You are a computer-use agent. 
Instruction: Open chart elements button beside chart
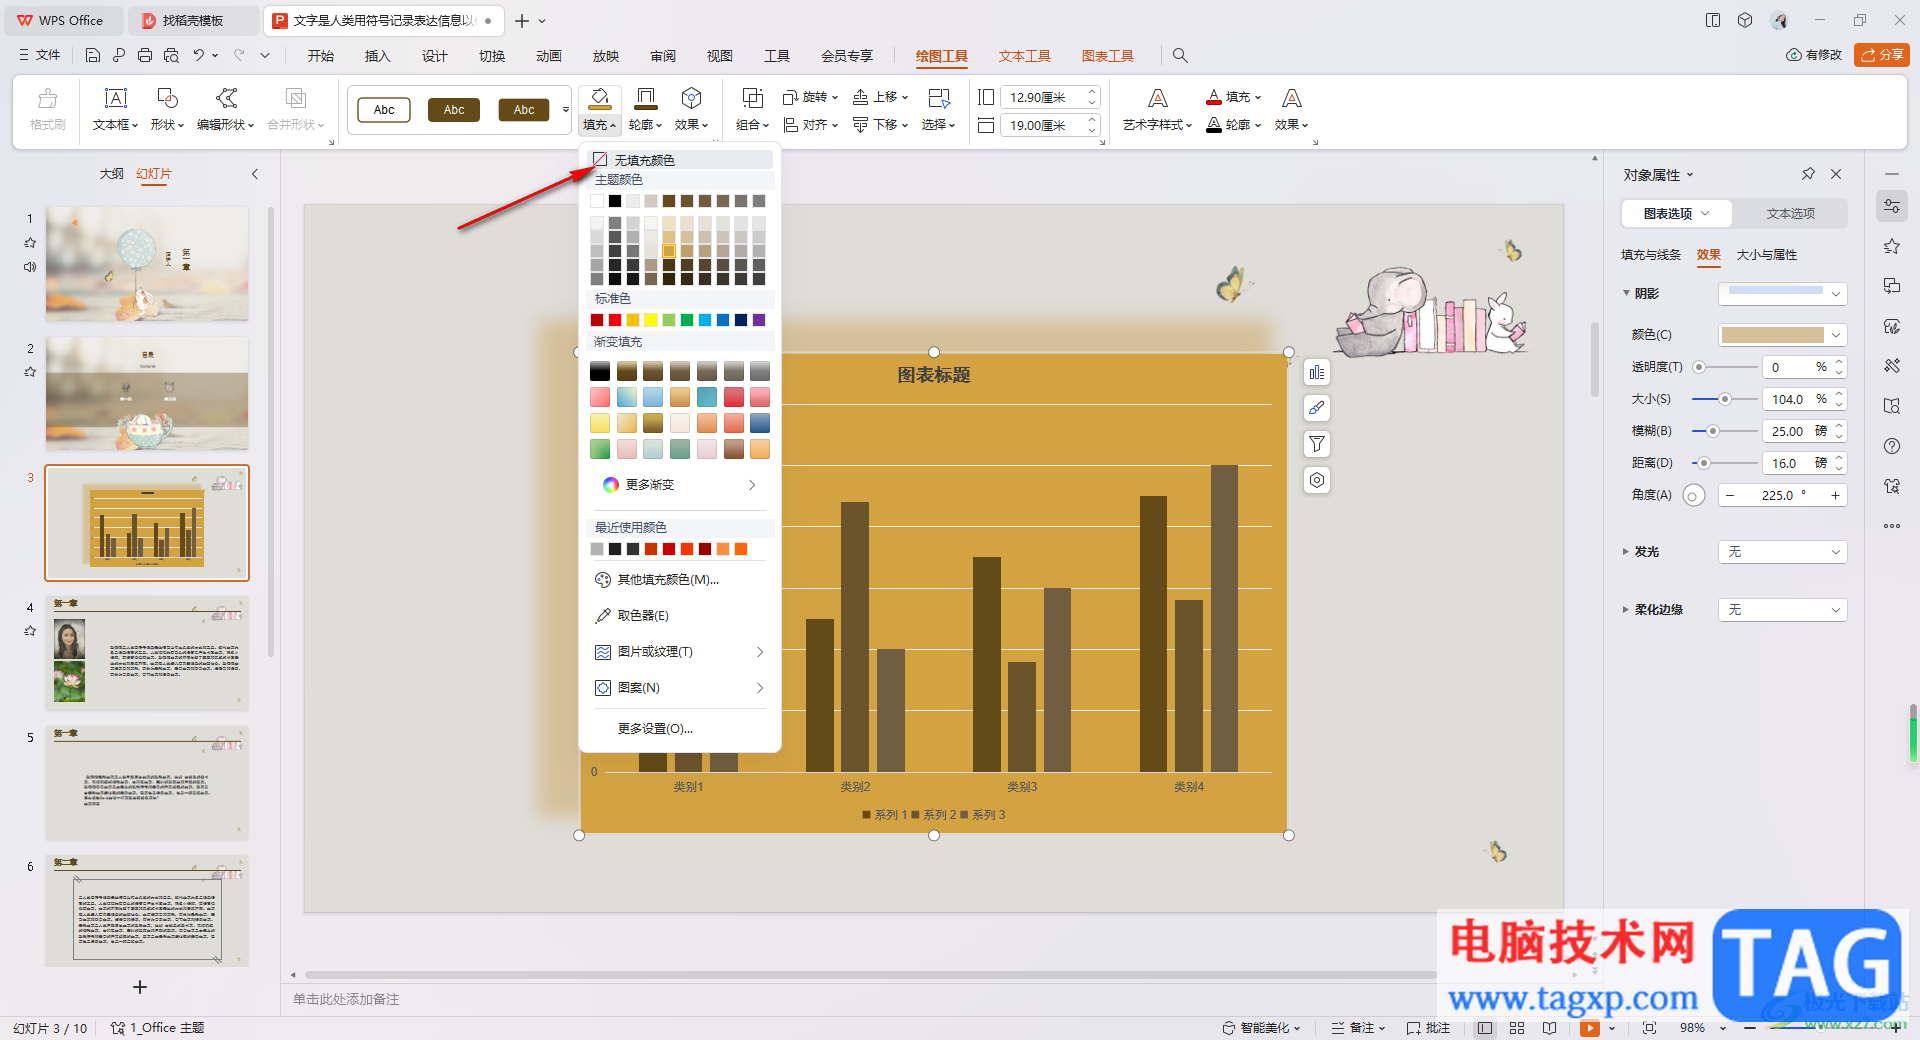pyautogui.click(x=1317, y=372)
